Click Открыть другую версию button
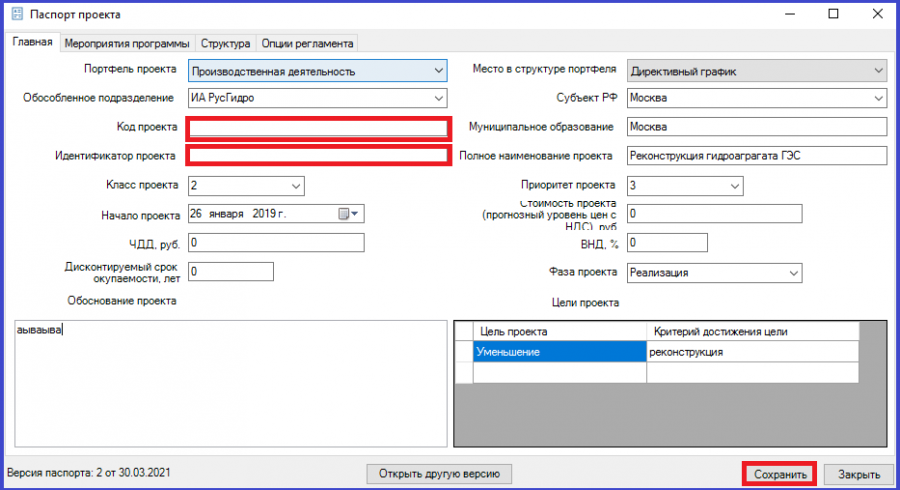The width and height of the screenshot is (900, 490). (x=439, y=474)
